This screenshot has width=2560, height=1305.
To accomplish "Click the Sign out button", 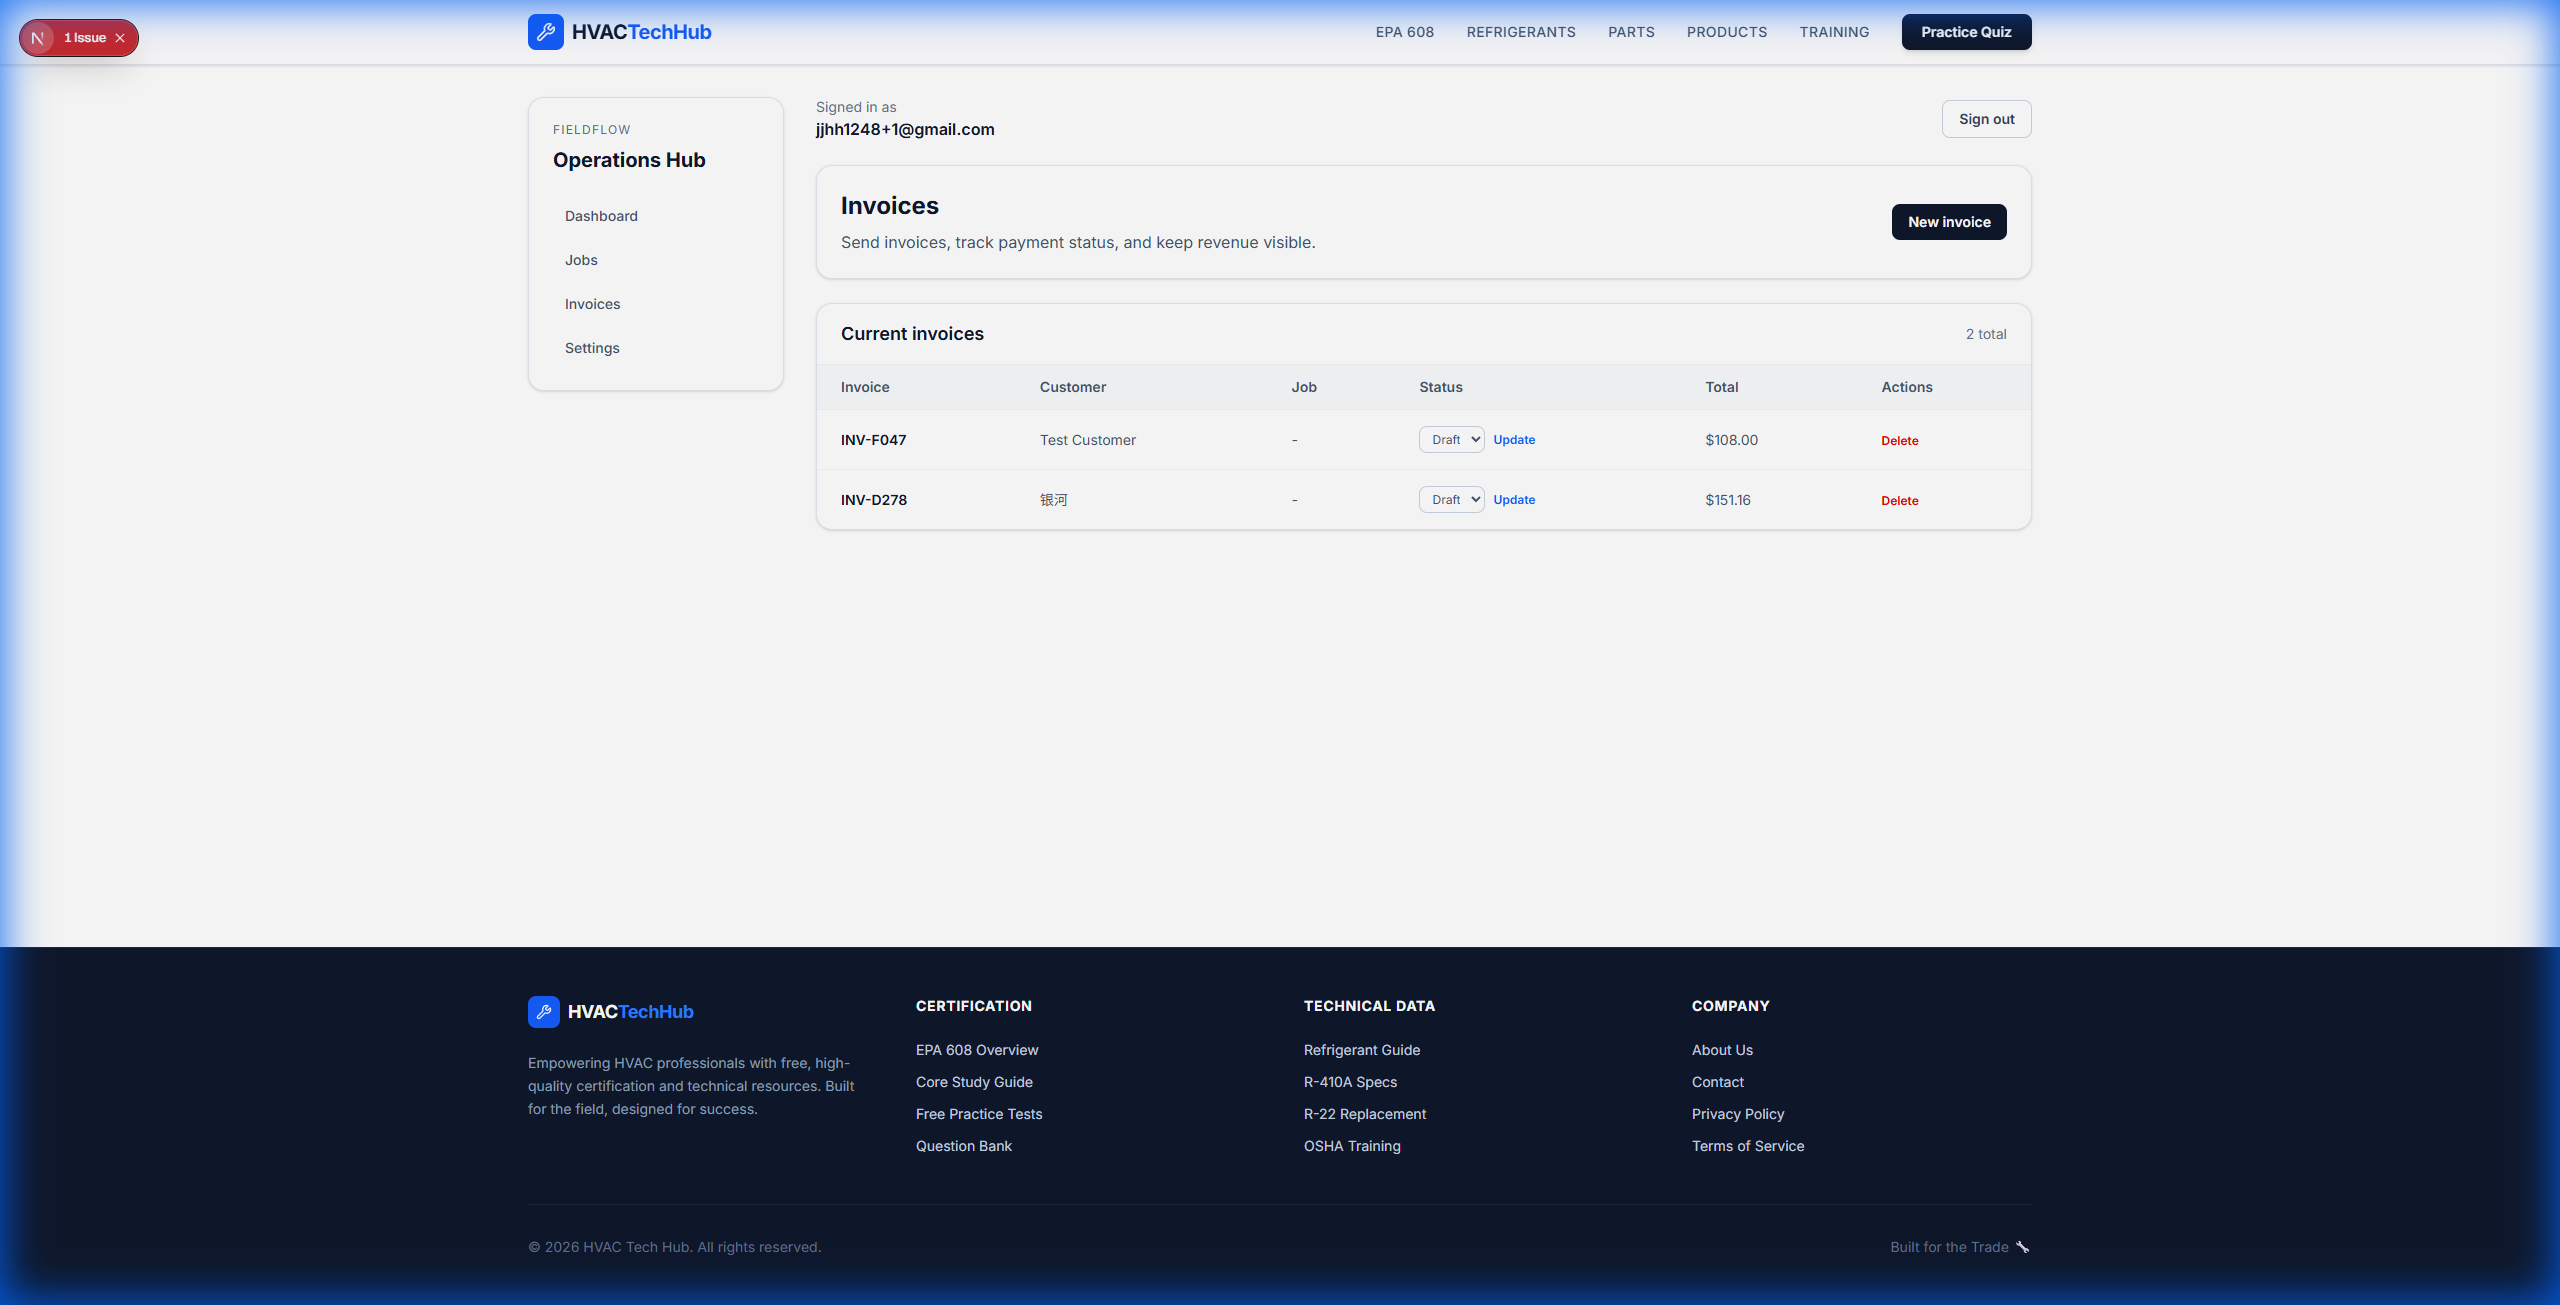I will [1985, 118].
